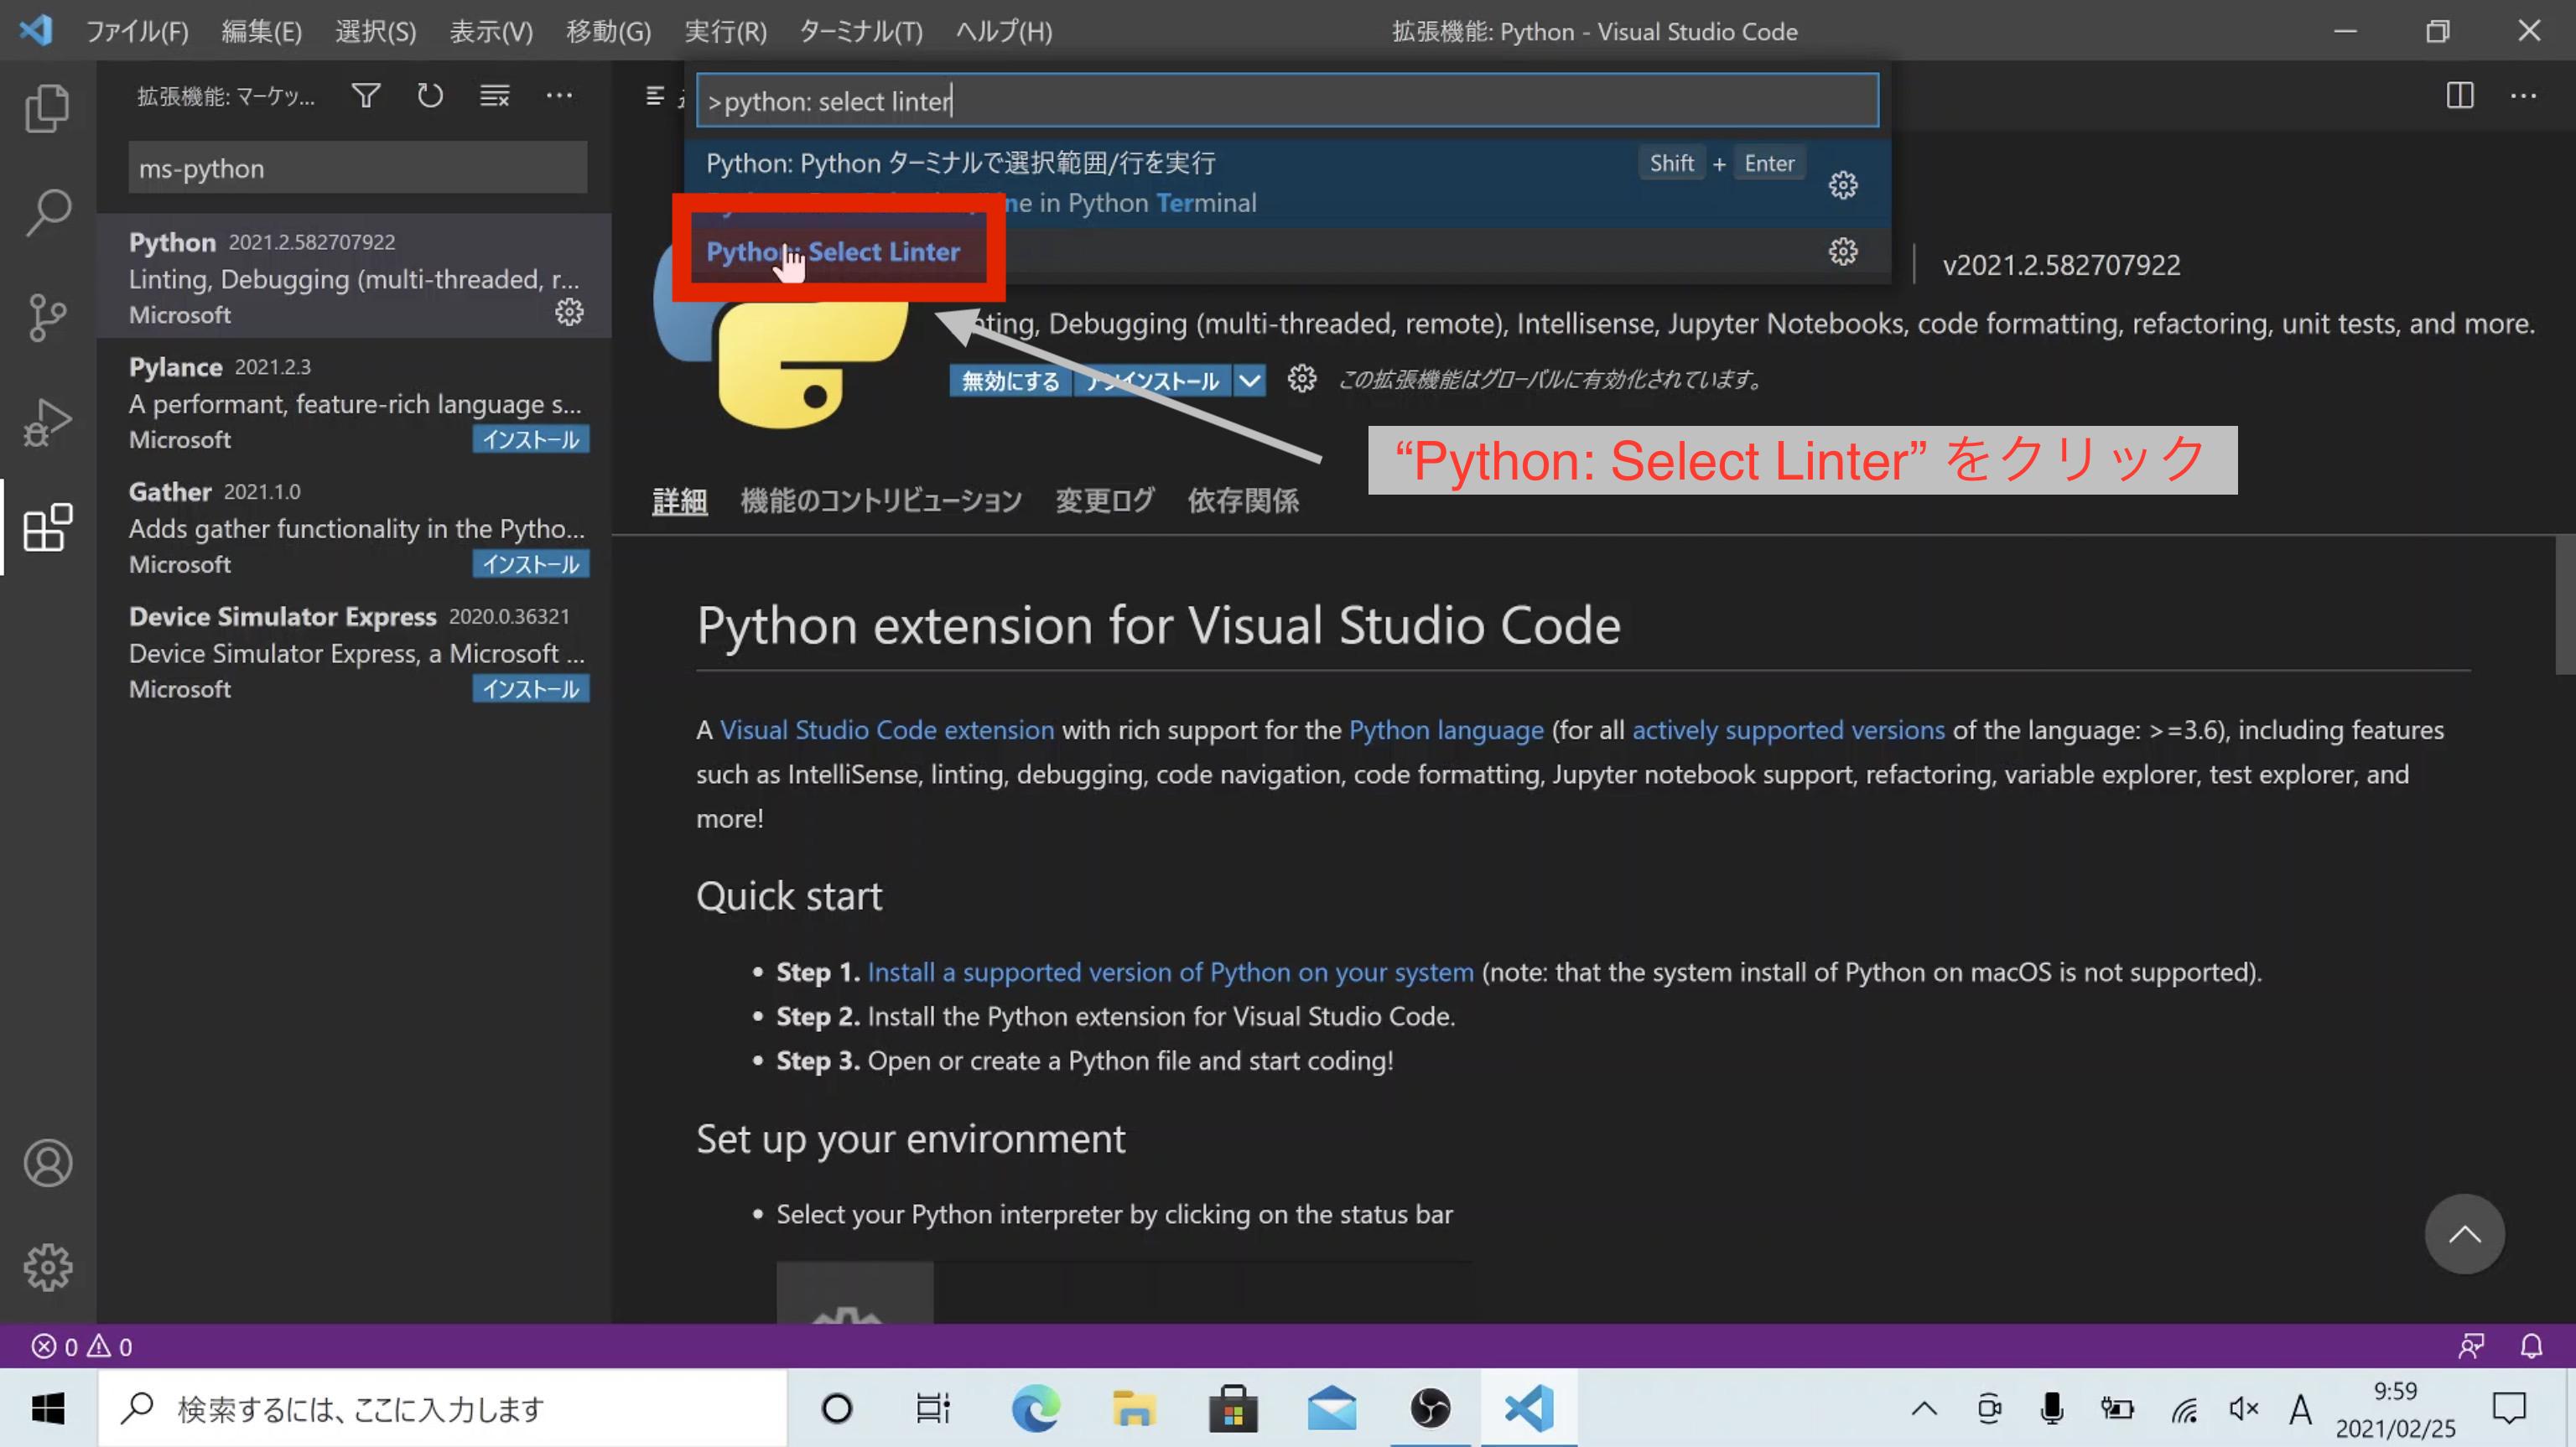Install the Pylance extension
2576x1447 pixels.
(530, 439)
